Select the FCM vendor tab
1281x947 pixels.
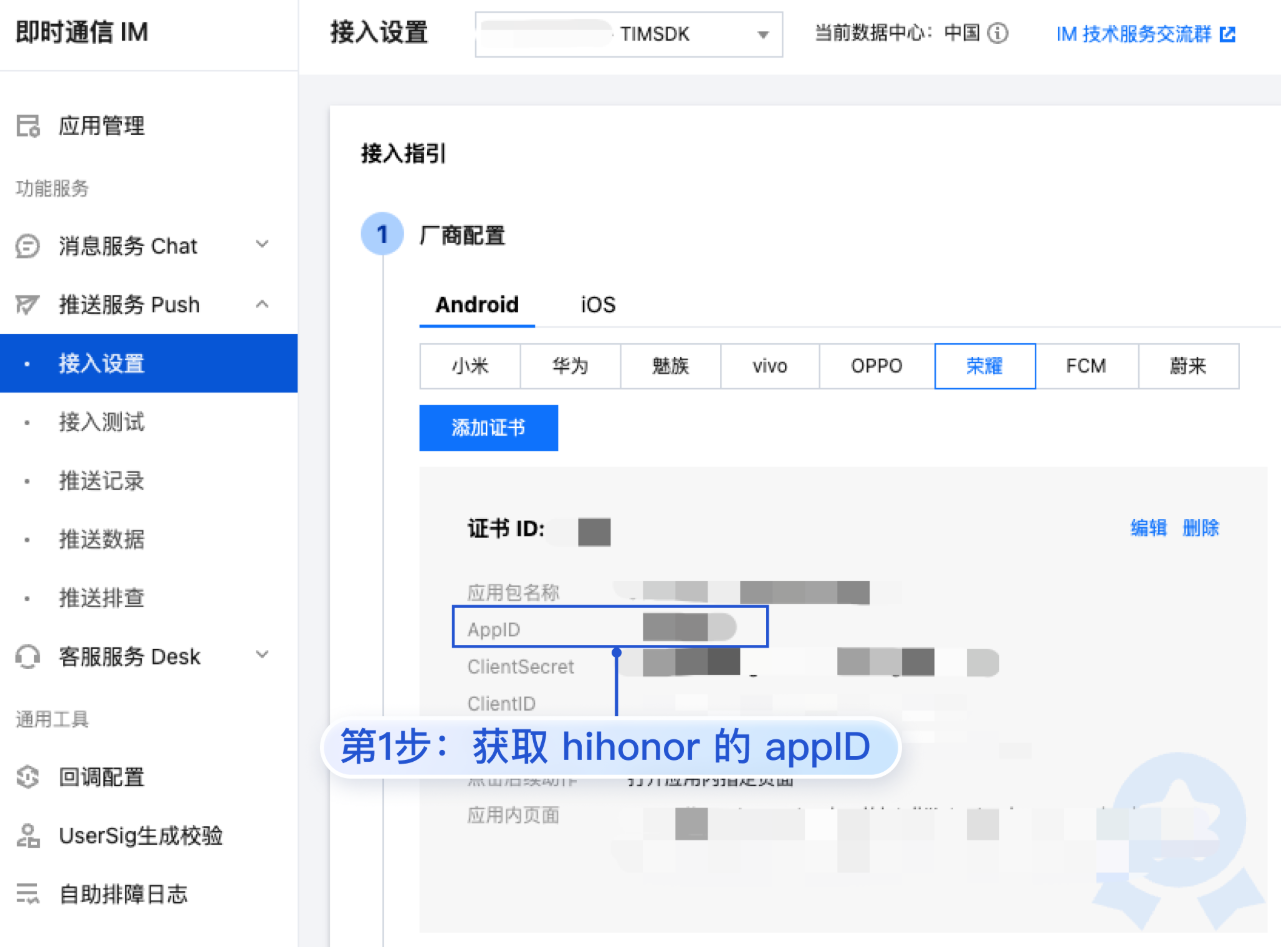click(1086, 366)
